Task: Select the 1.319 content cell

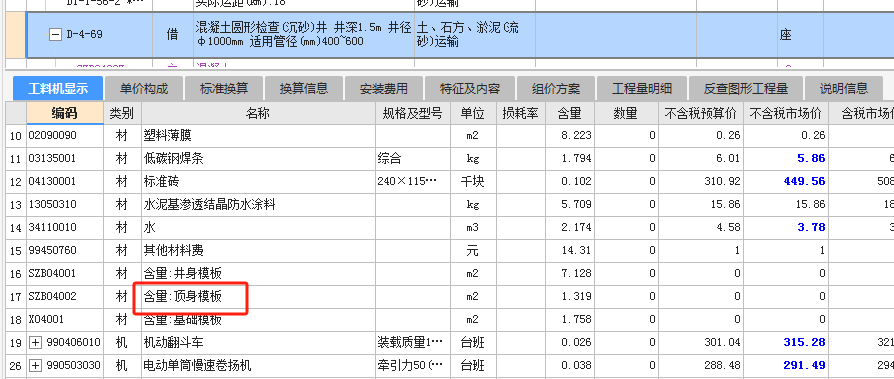Action: coord(569,296)
